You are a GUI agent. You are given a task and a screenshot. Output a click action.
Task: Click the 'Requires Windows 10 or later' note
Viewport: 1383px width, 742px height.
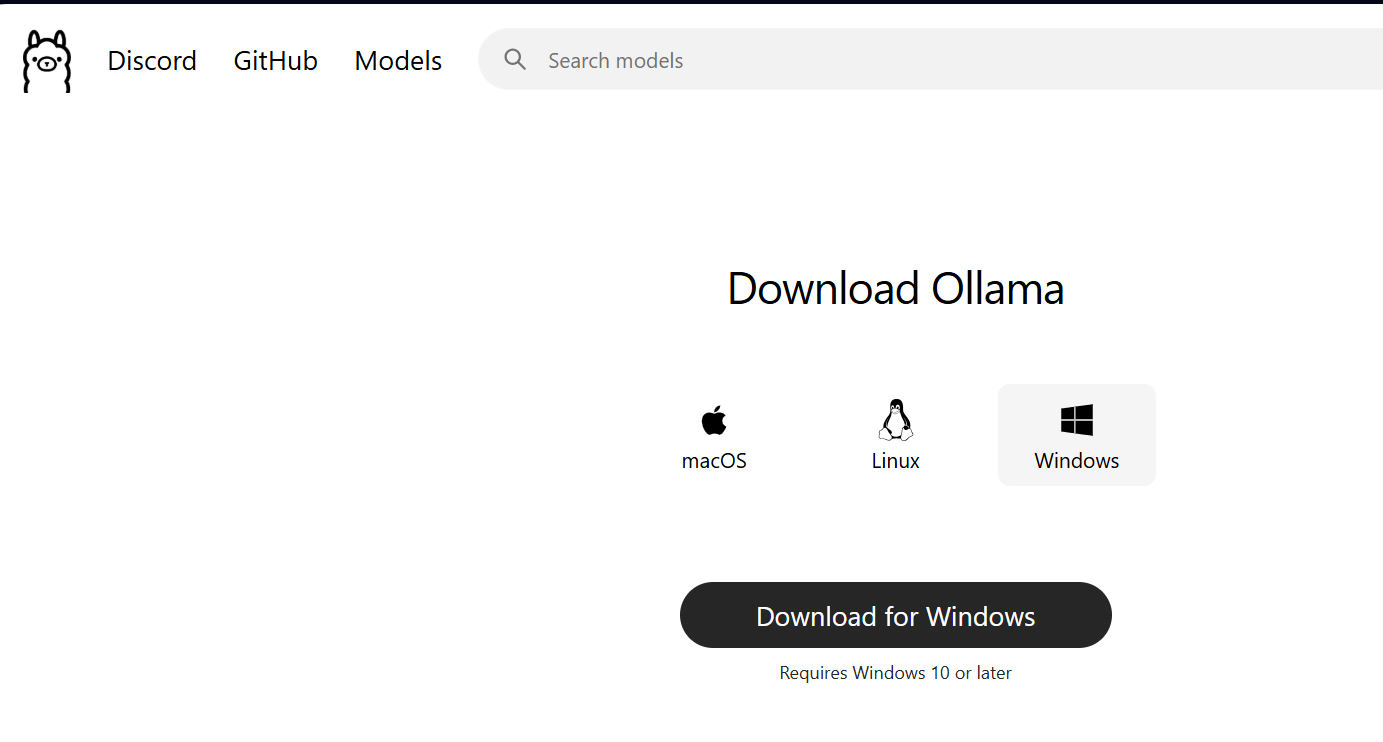click(x=895, y=673)
